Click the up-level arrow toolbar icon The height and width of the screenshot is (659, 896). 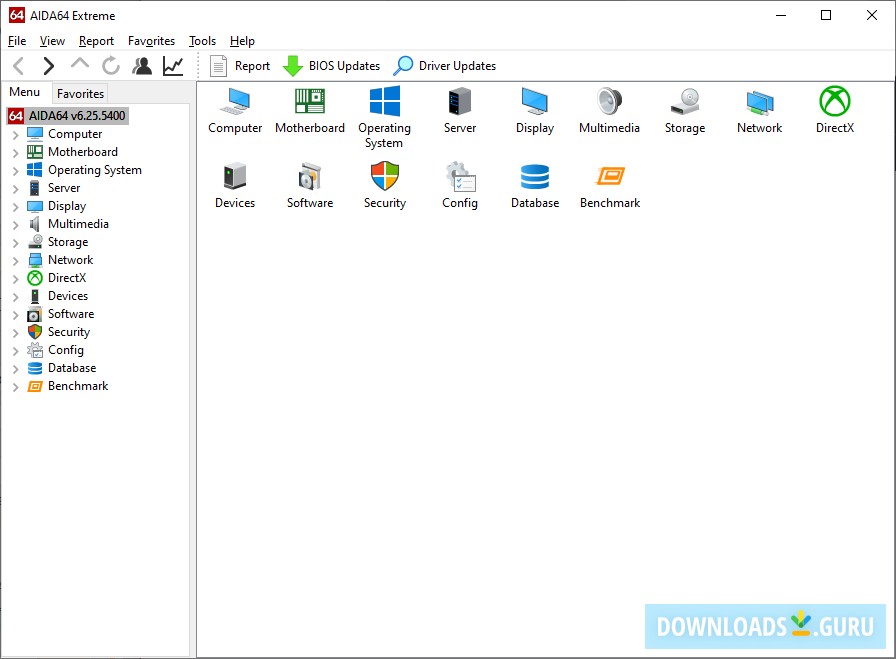pyautogui.click(x=80, y=63)
